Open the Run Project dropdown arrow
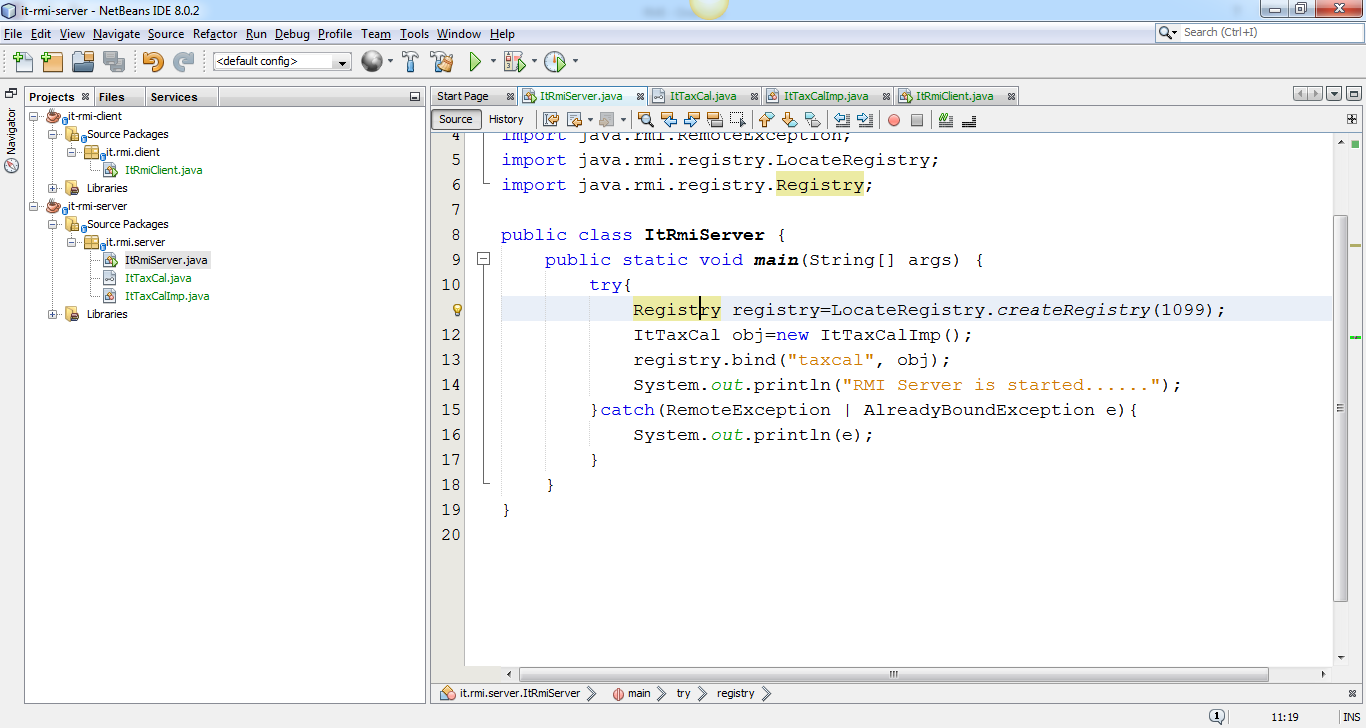The width and height of the screenshot is (1366, 728). 493,62
